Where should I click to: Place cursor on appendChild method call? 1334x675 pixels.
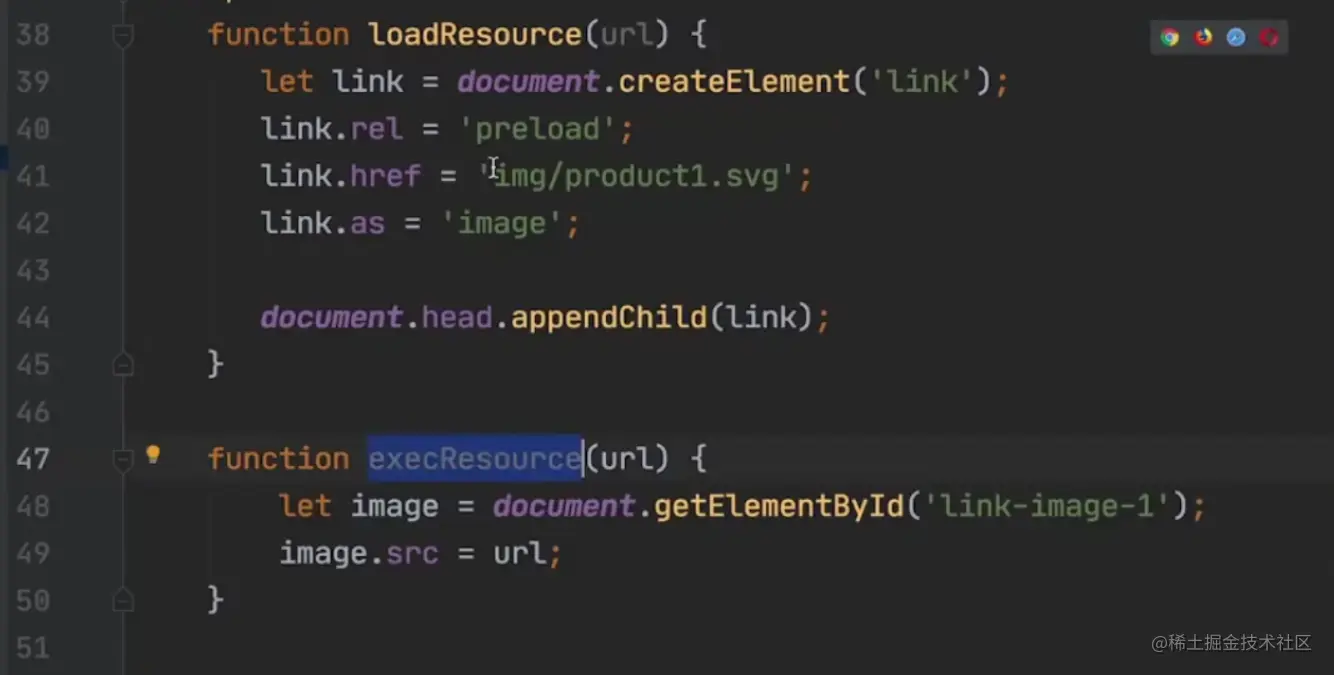(x=609, y=318)
